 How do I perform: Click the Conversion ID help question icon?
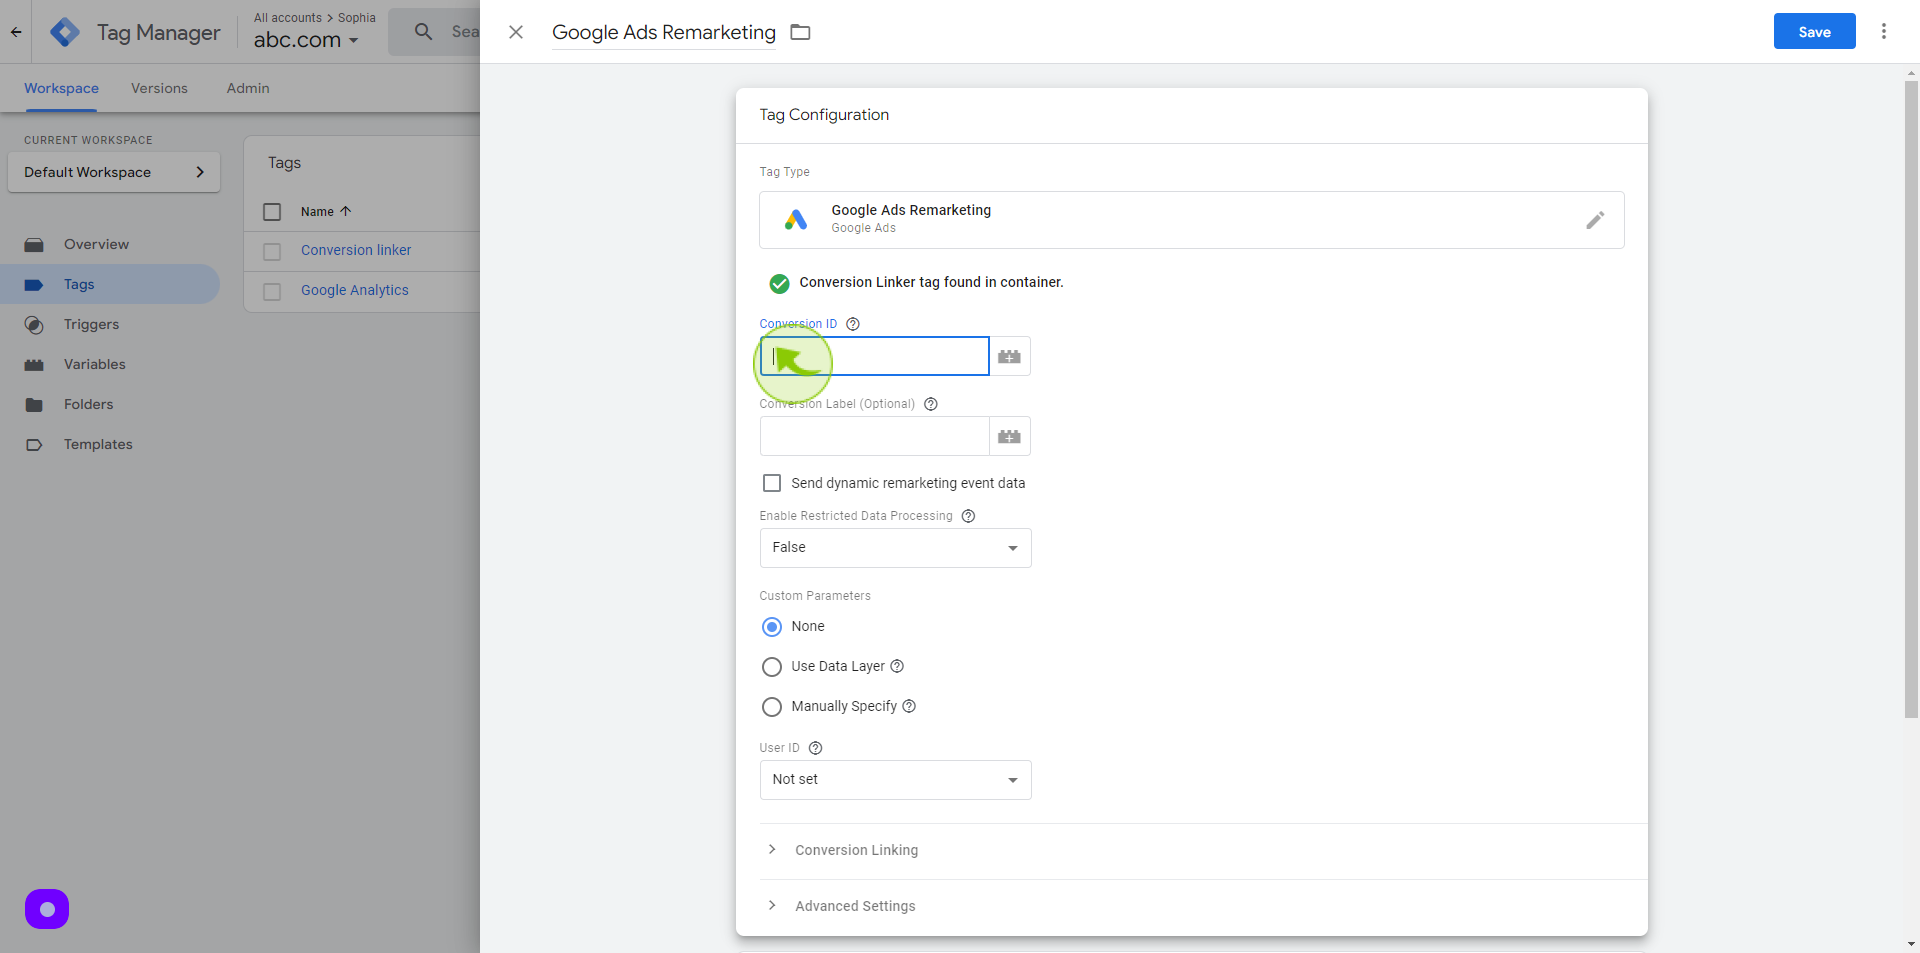pyautogui.click(x=853, y=324)
